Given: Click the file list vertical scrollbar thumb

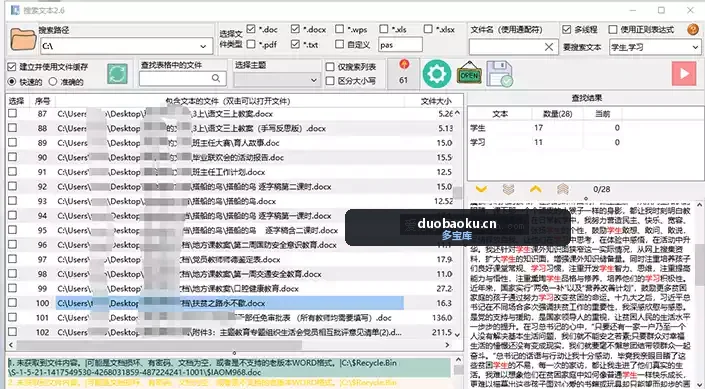Looking at the screenshot, I should [x=458, y=193].
